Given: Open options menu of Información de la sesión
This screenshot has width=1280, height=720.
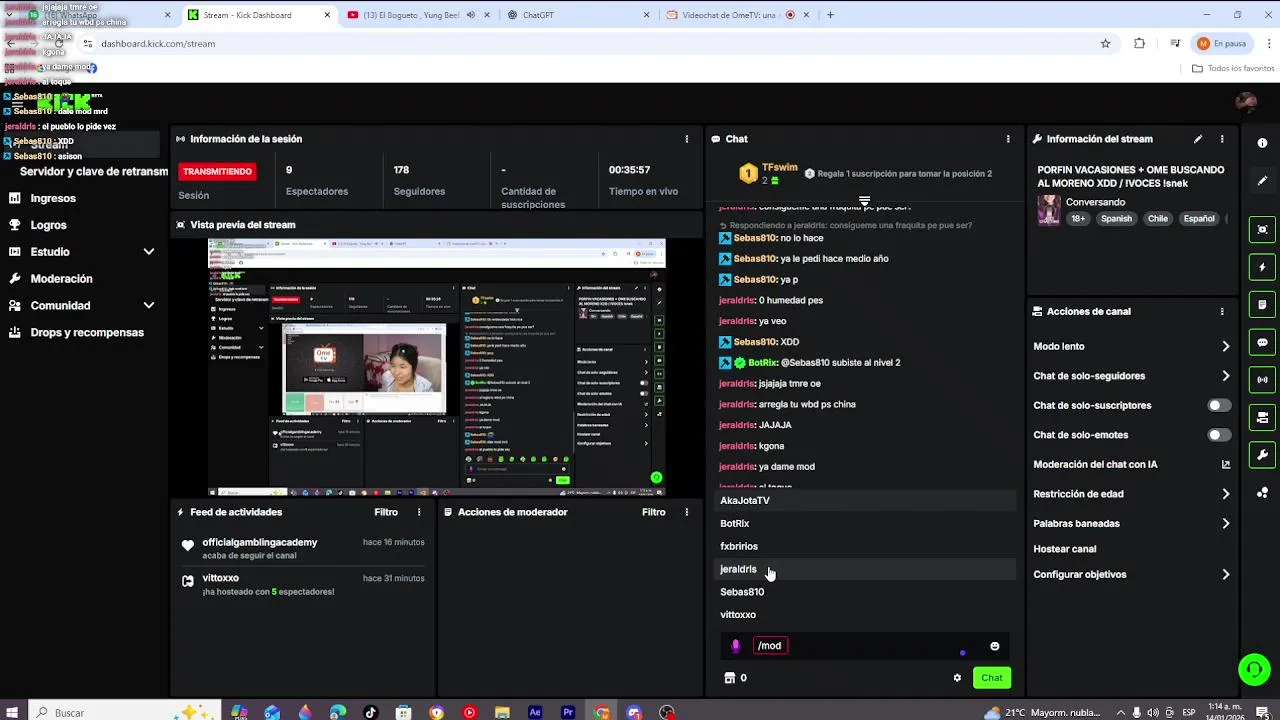Looking at the screenshot, I should pos(686,139).
